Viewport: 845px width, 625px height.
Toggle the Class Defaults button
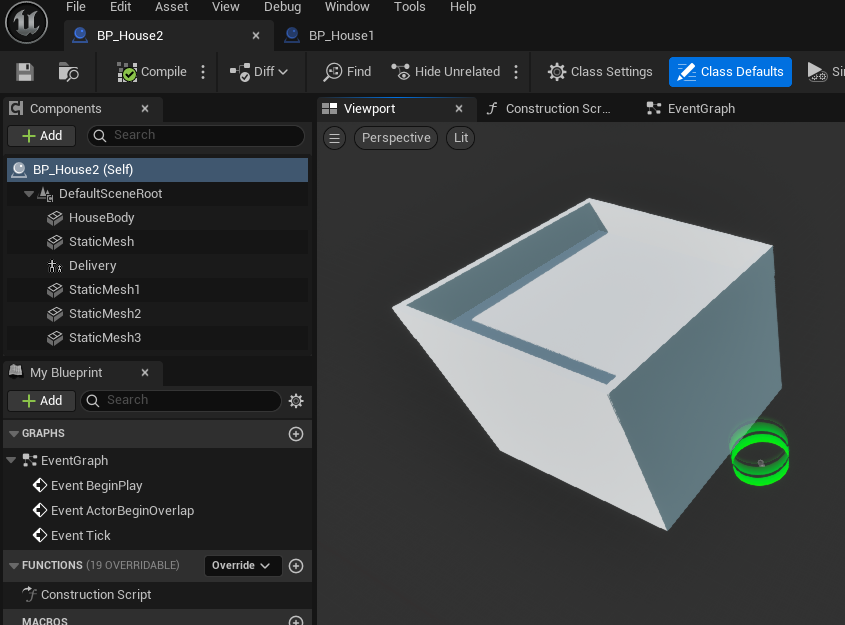tap(730, 72)
